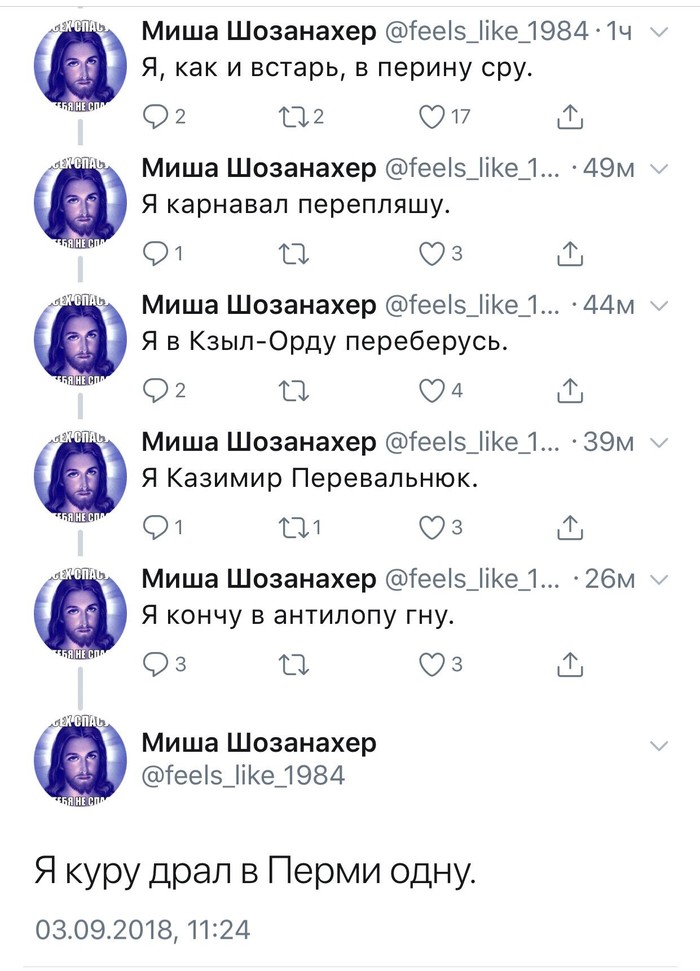Open the tweet text "Я карнавал перепляшу."
The image size is (700, 971).
[297, 205]
